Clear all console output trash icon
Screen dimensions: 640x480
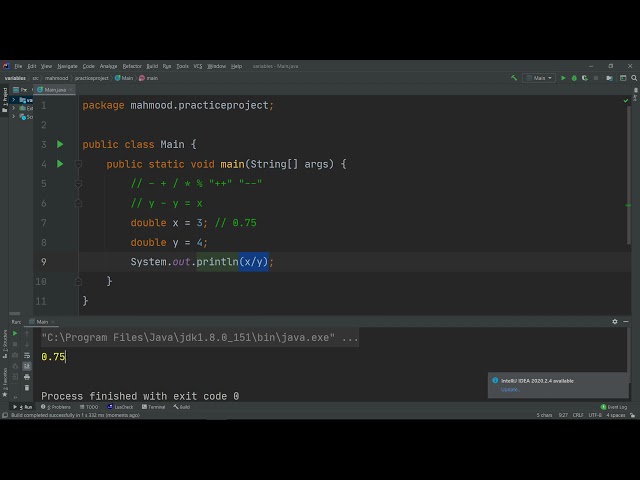(x=27, y=387)
